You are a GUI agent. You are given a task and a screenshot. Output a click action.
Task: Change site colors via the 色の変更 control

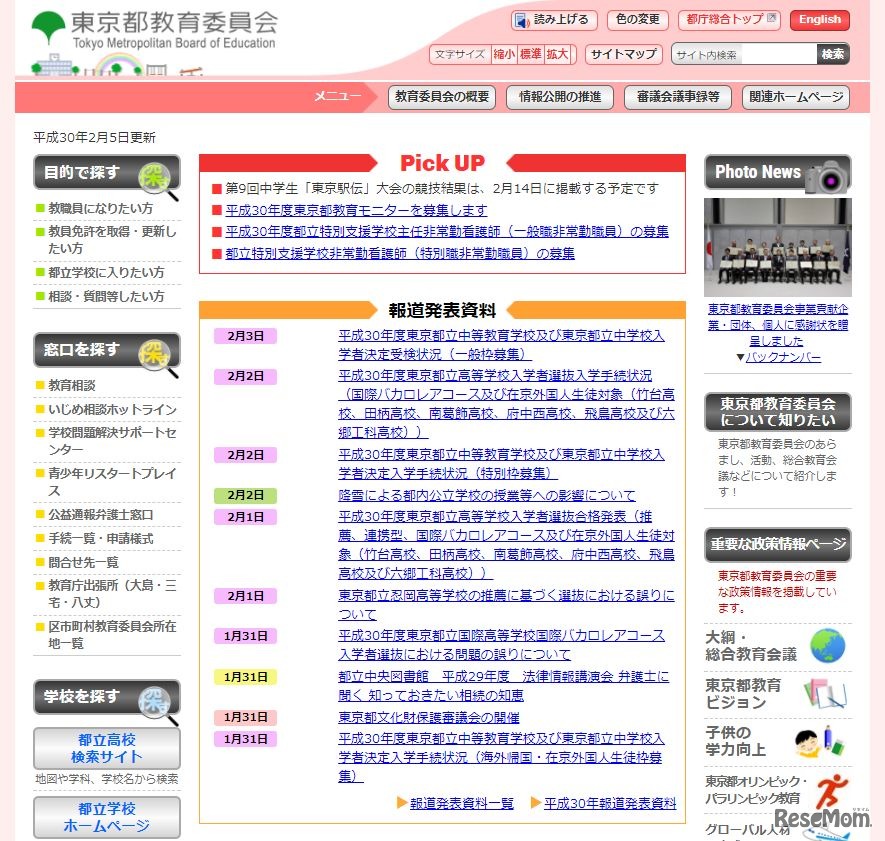click(x=639, y=19)
